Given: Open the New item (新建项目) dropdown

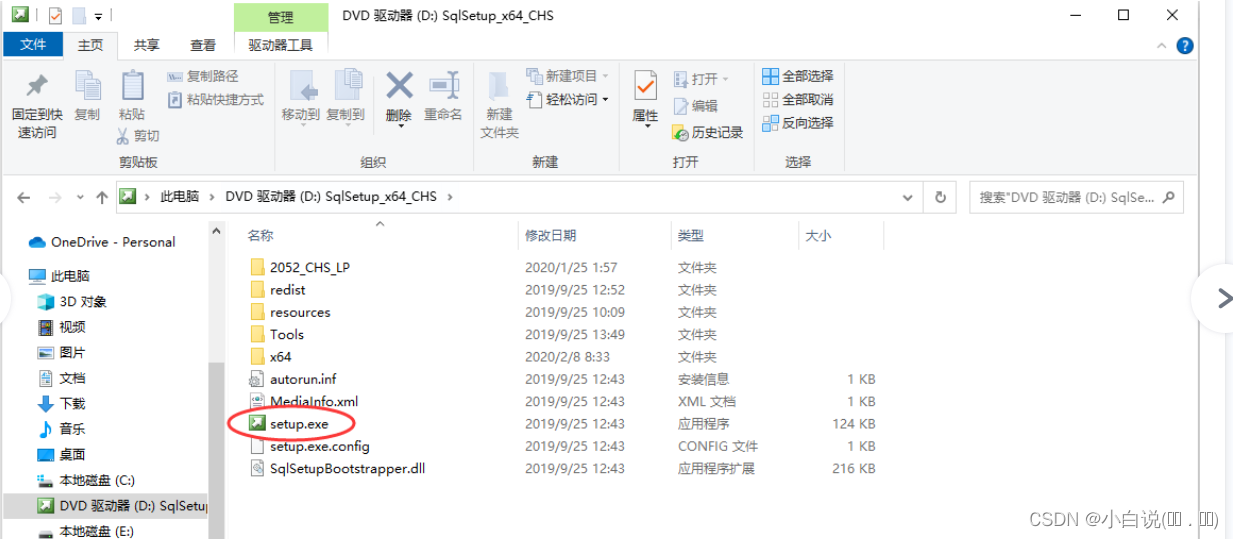Looking at the screenshot, I should click(x=568, y=76).
